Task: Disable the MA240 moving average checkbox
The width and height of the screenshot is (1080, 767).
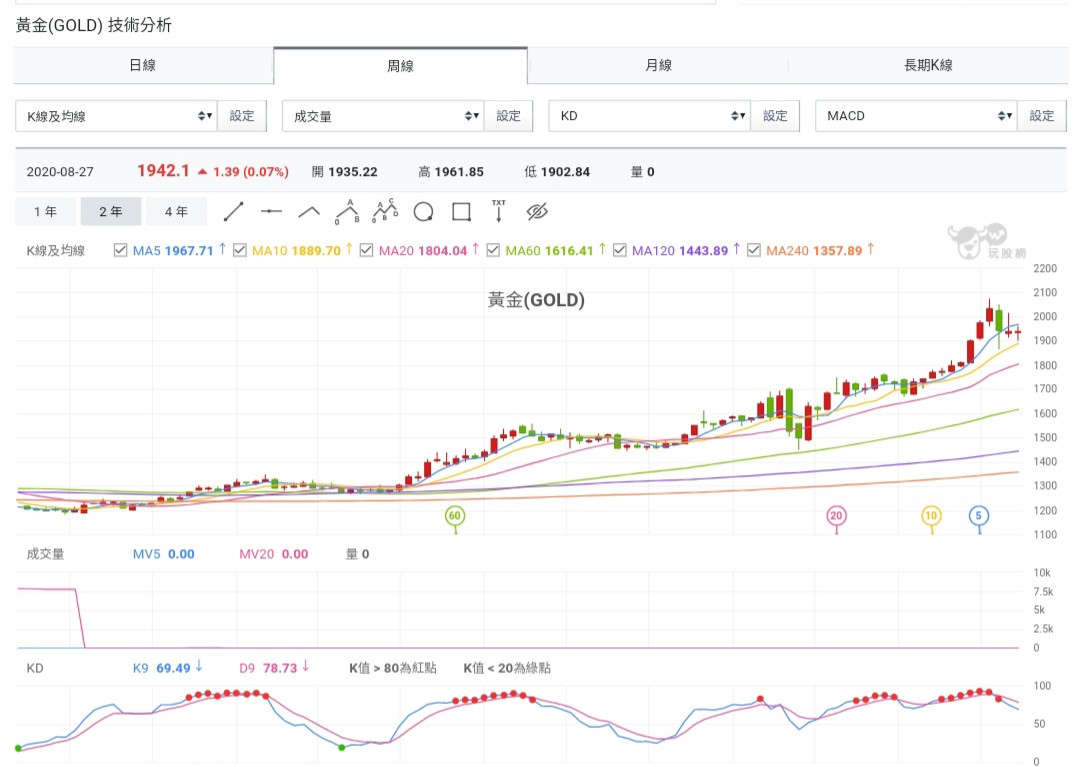Action: (x=754, y=250)
